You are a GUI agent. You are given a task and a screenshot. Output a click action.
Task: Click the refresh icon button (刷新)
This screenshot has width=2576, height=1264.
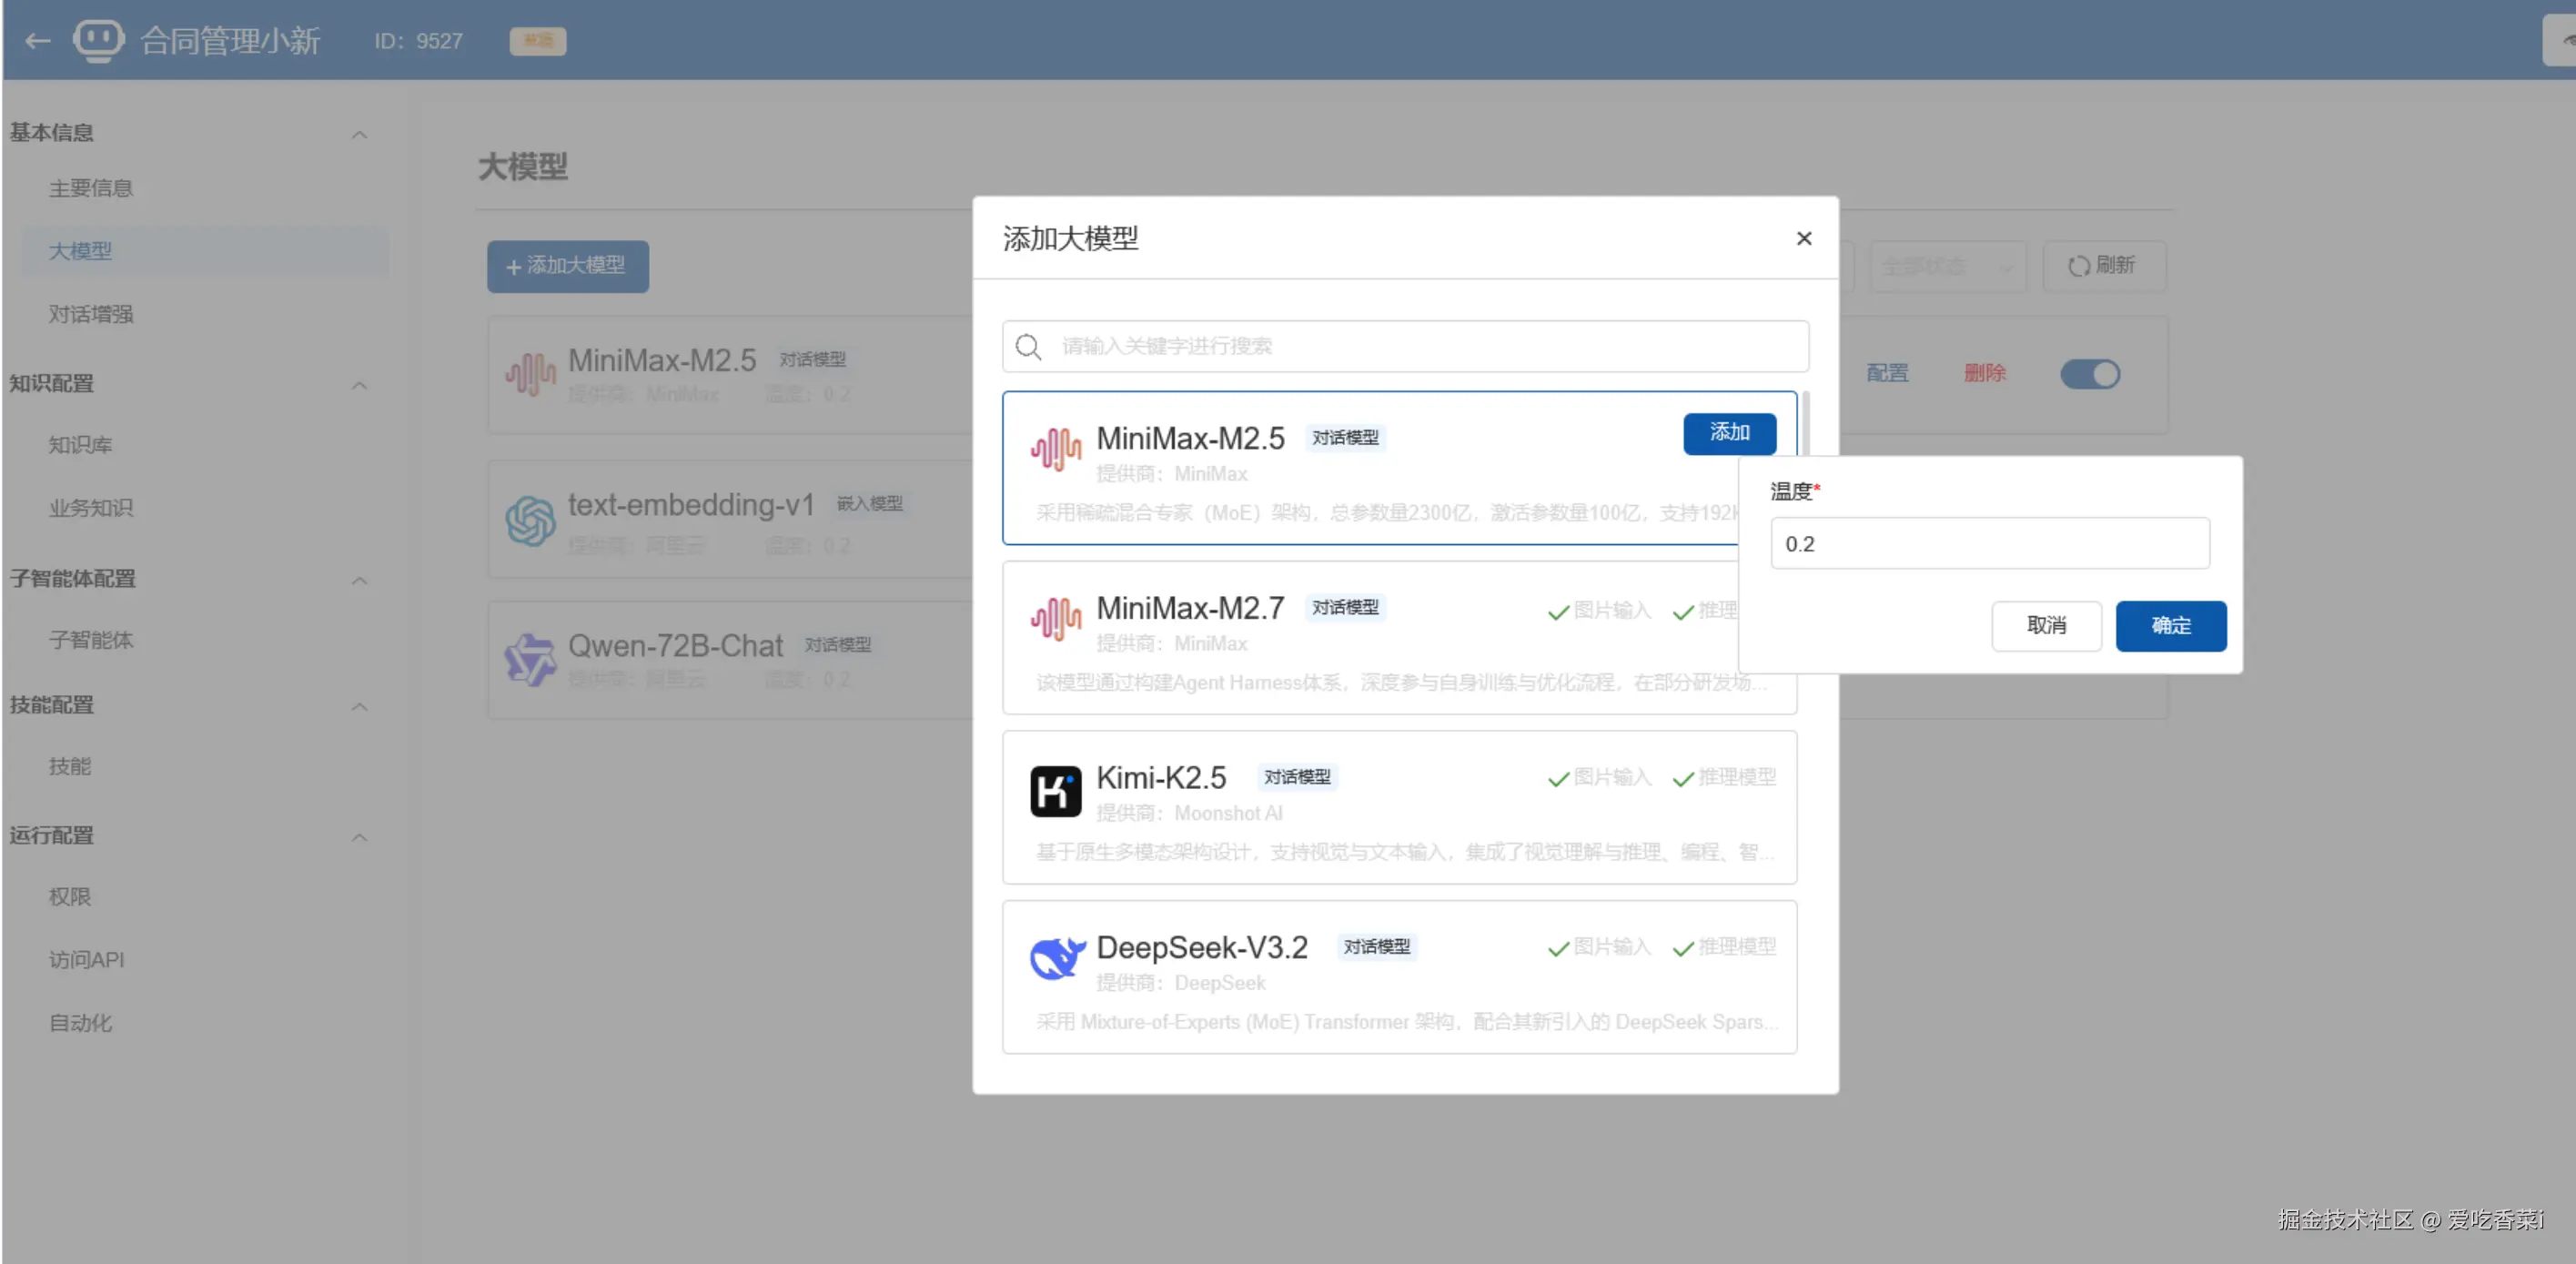point(2103,266)
